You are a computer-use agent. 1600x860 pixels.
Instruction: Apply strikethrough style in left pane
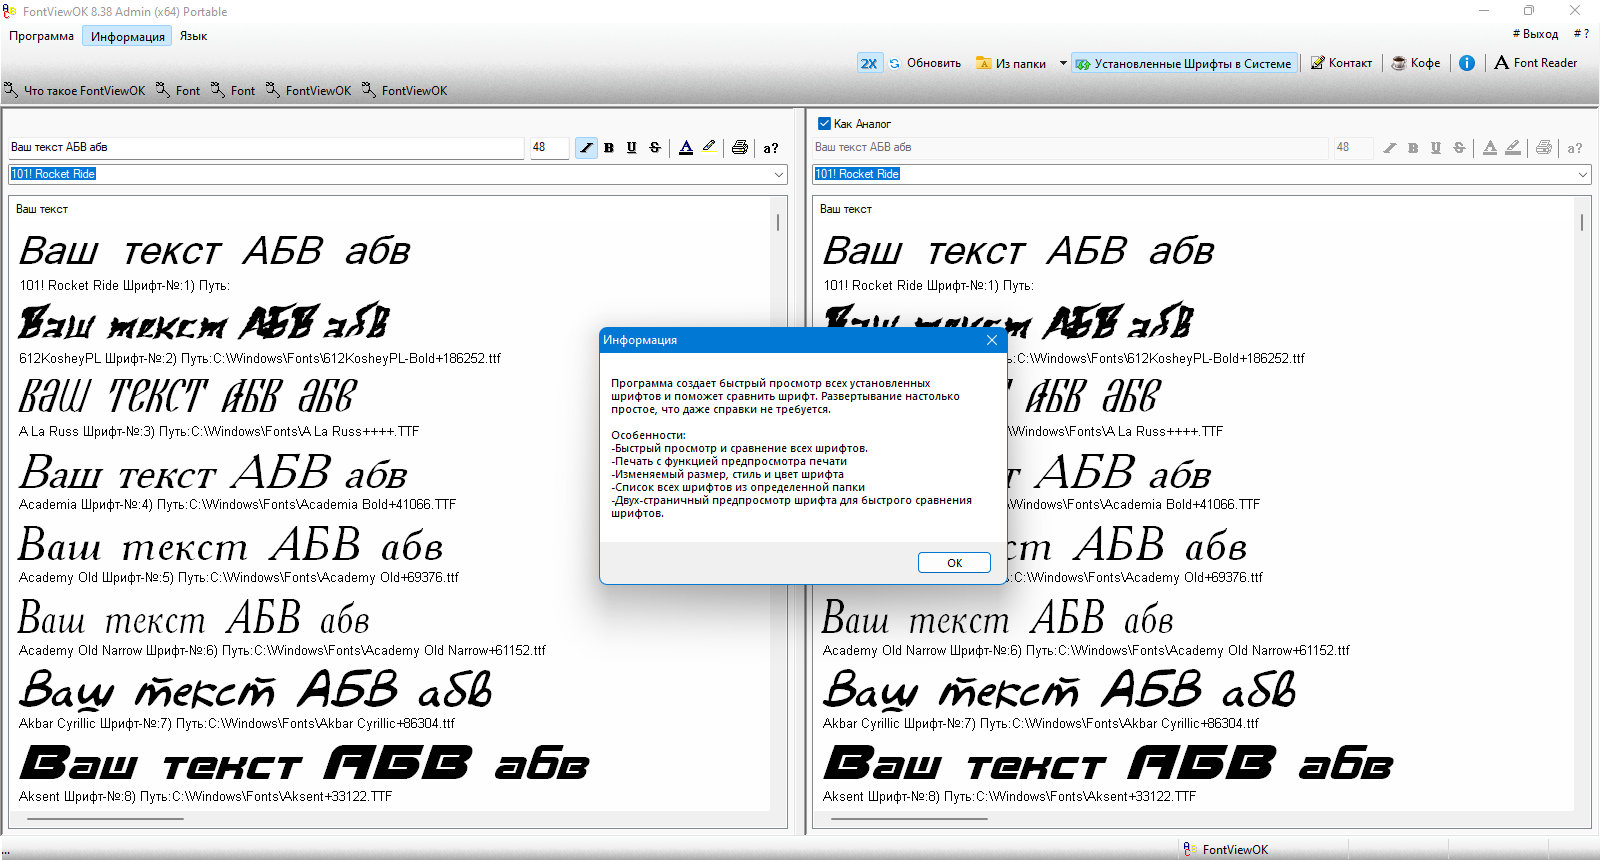coord(655,148)
